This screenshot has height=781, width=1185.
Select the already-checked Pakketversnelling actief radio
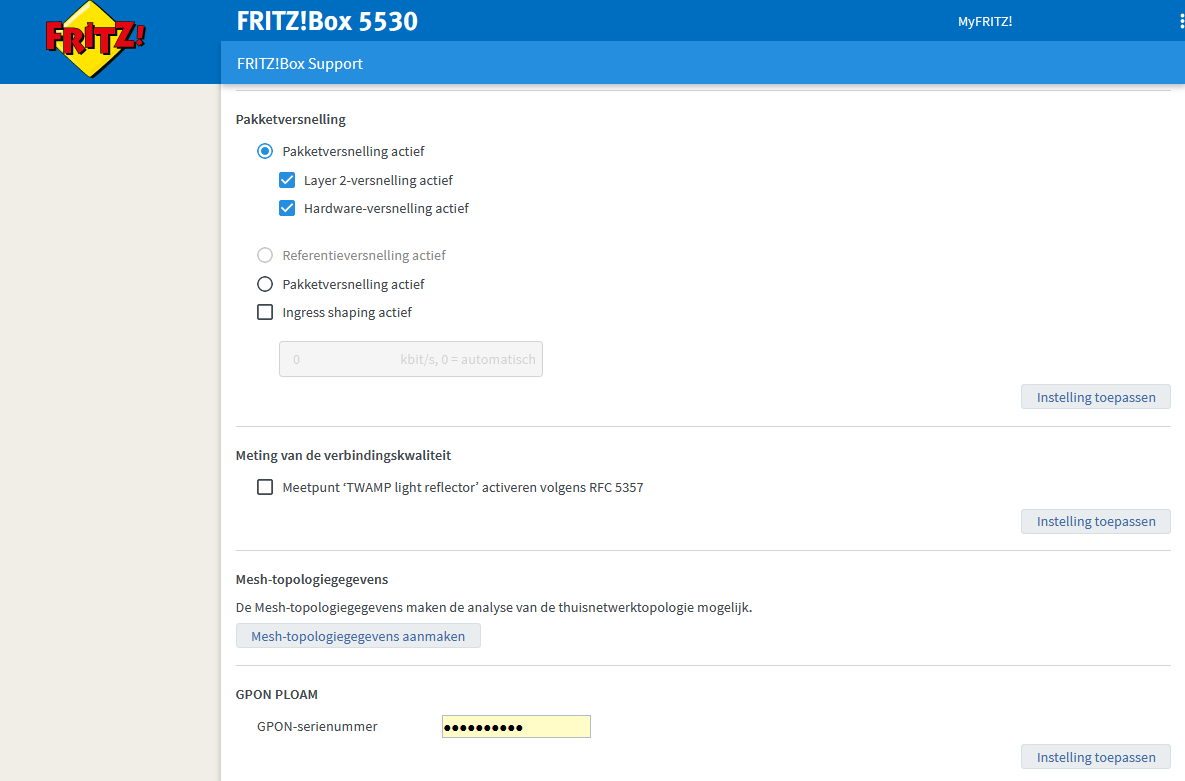click(265, 152)
